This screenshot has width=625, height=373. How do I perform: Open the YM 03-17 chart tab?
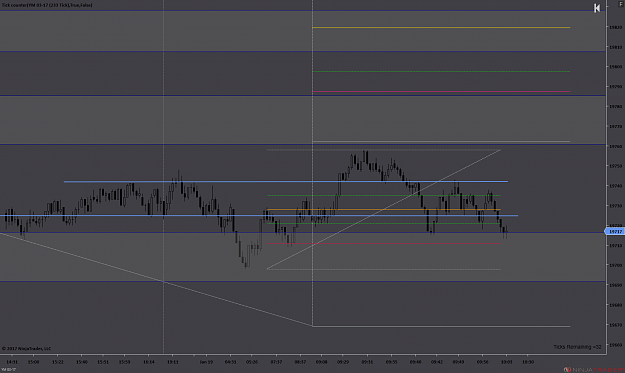coord(8,369)
